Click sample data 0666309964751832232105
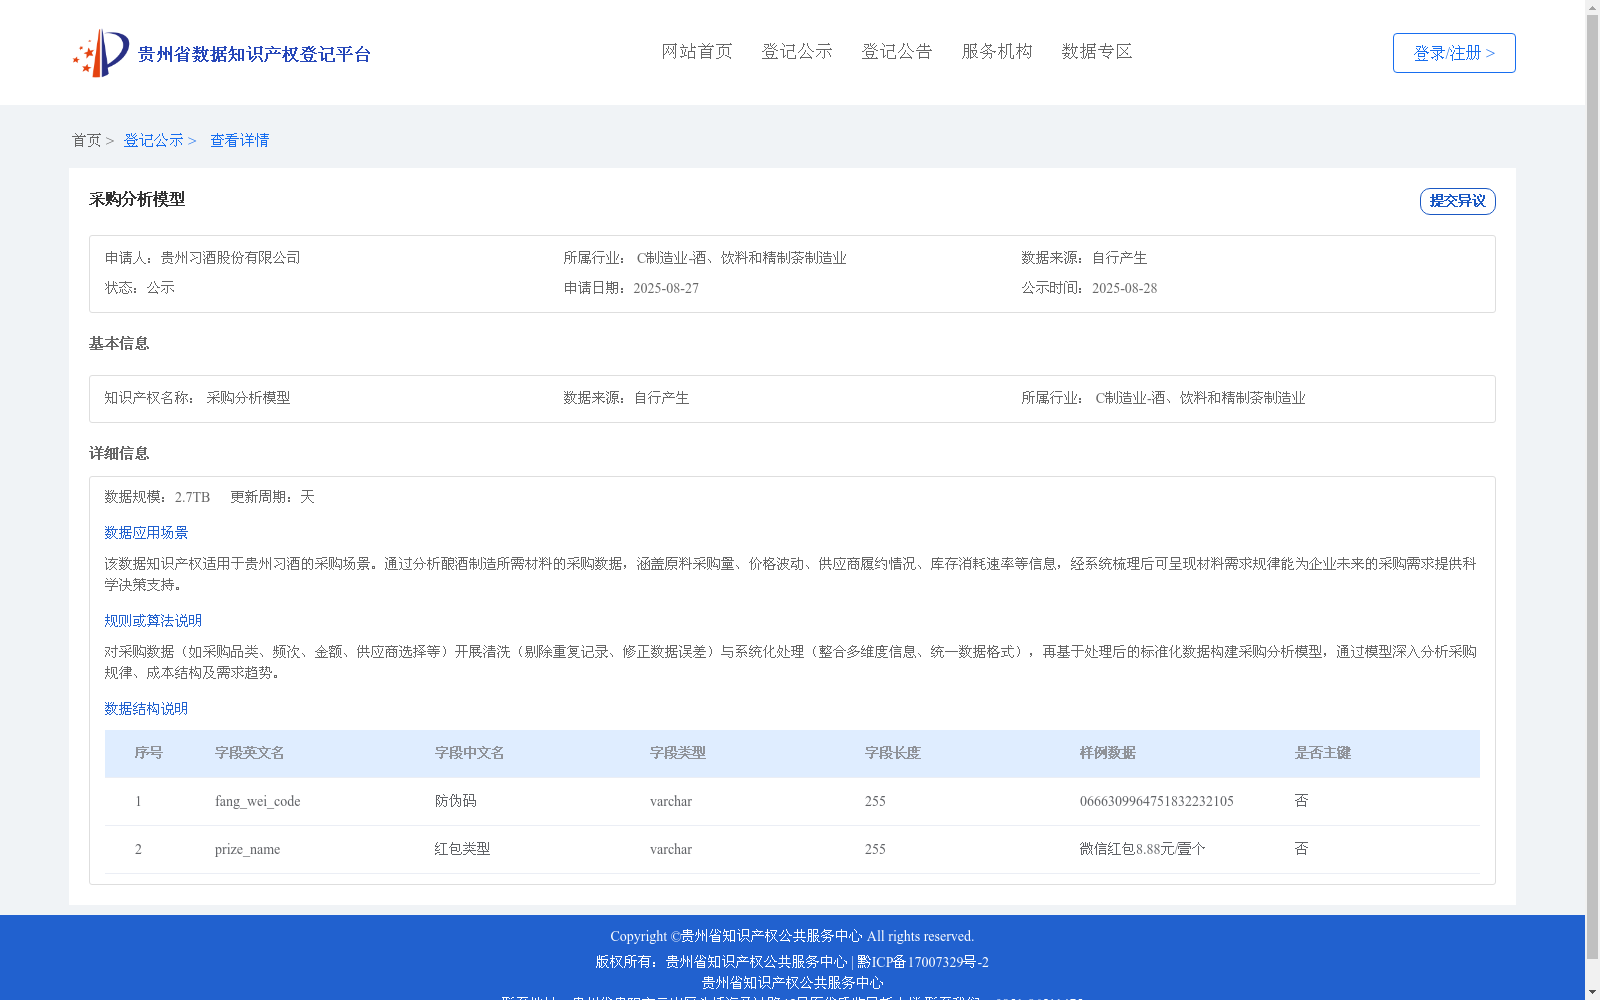Viewport: 1600px width, 1000px height. tap(1157, 802)
